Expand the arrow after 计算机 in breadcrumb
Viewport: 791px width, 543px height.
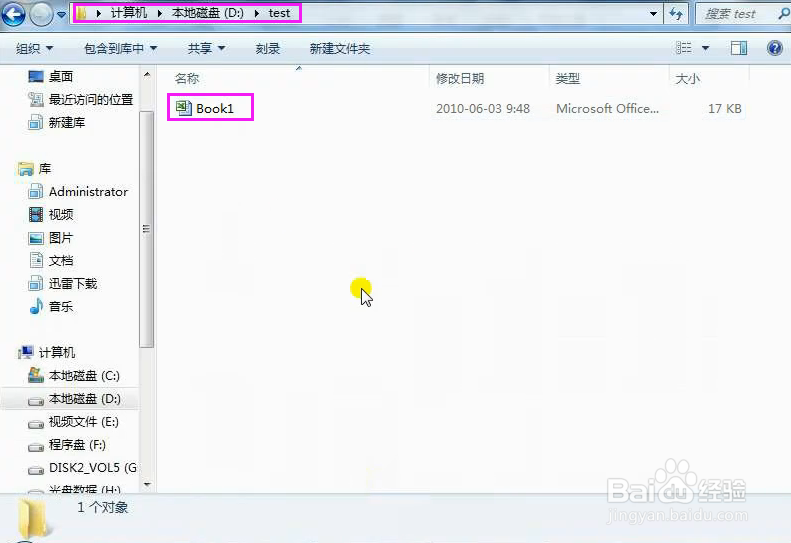point(159,14)
